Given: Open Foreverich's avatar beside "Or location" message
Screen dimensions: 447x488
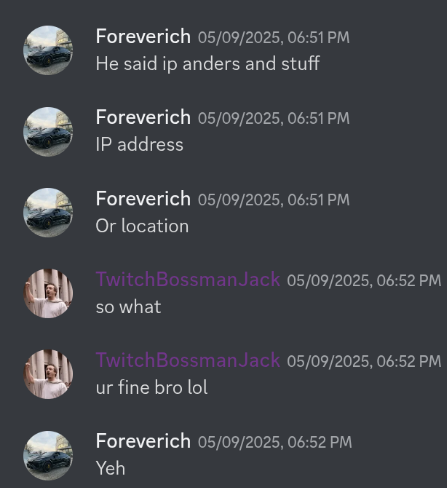Looking at the screenshot, I should [x=48, y=212].
